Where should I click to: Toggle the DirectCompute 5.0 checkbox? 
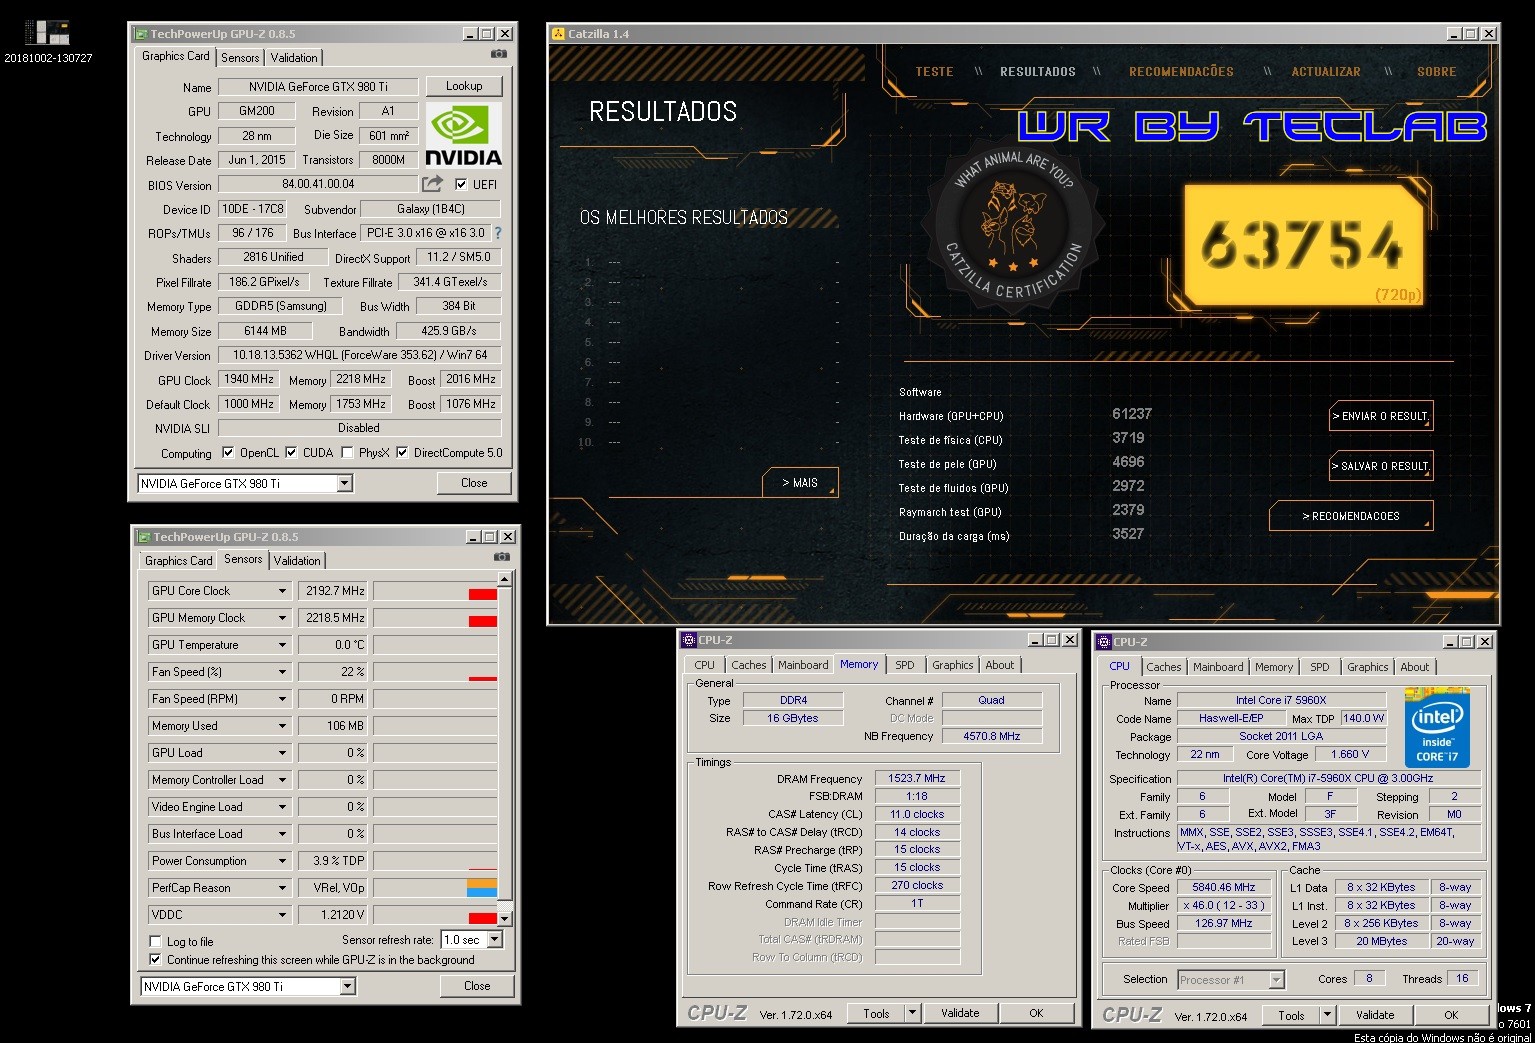(402, 453)
